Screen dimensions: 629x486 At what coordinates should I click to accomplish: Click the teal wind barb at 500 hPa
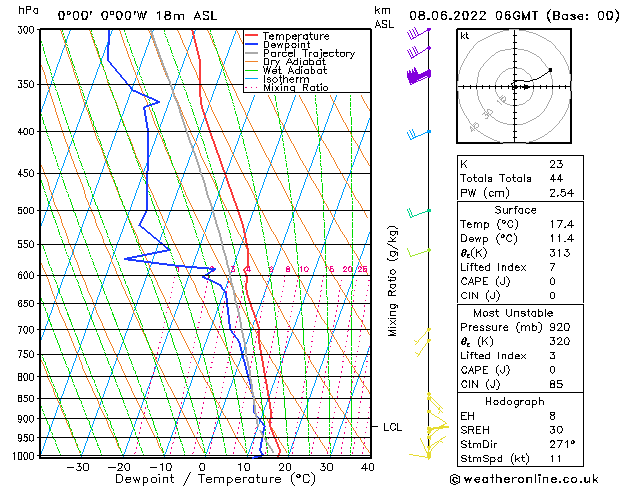pos(419,213)
